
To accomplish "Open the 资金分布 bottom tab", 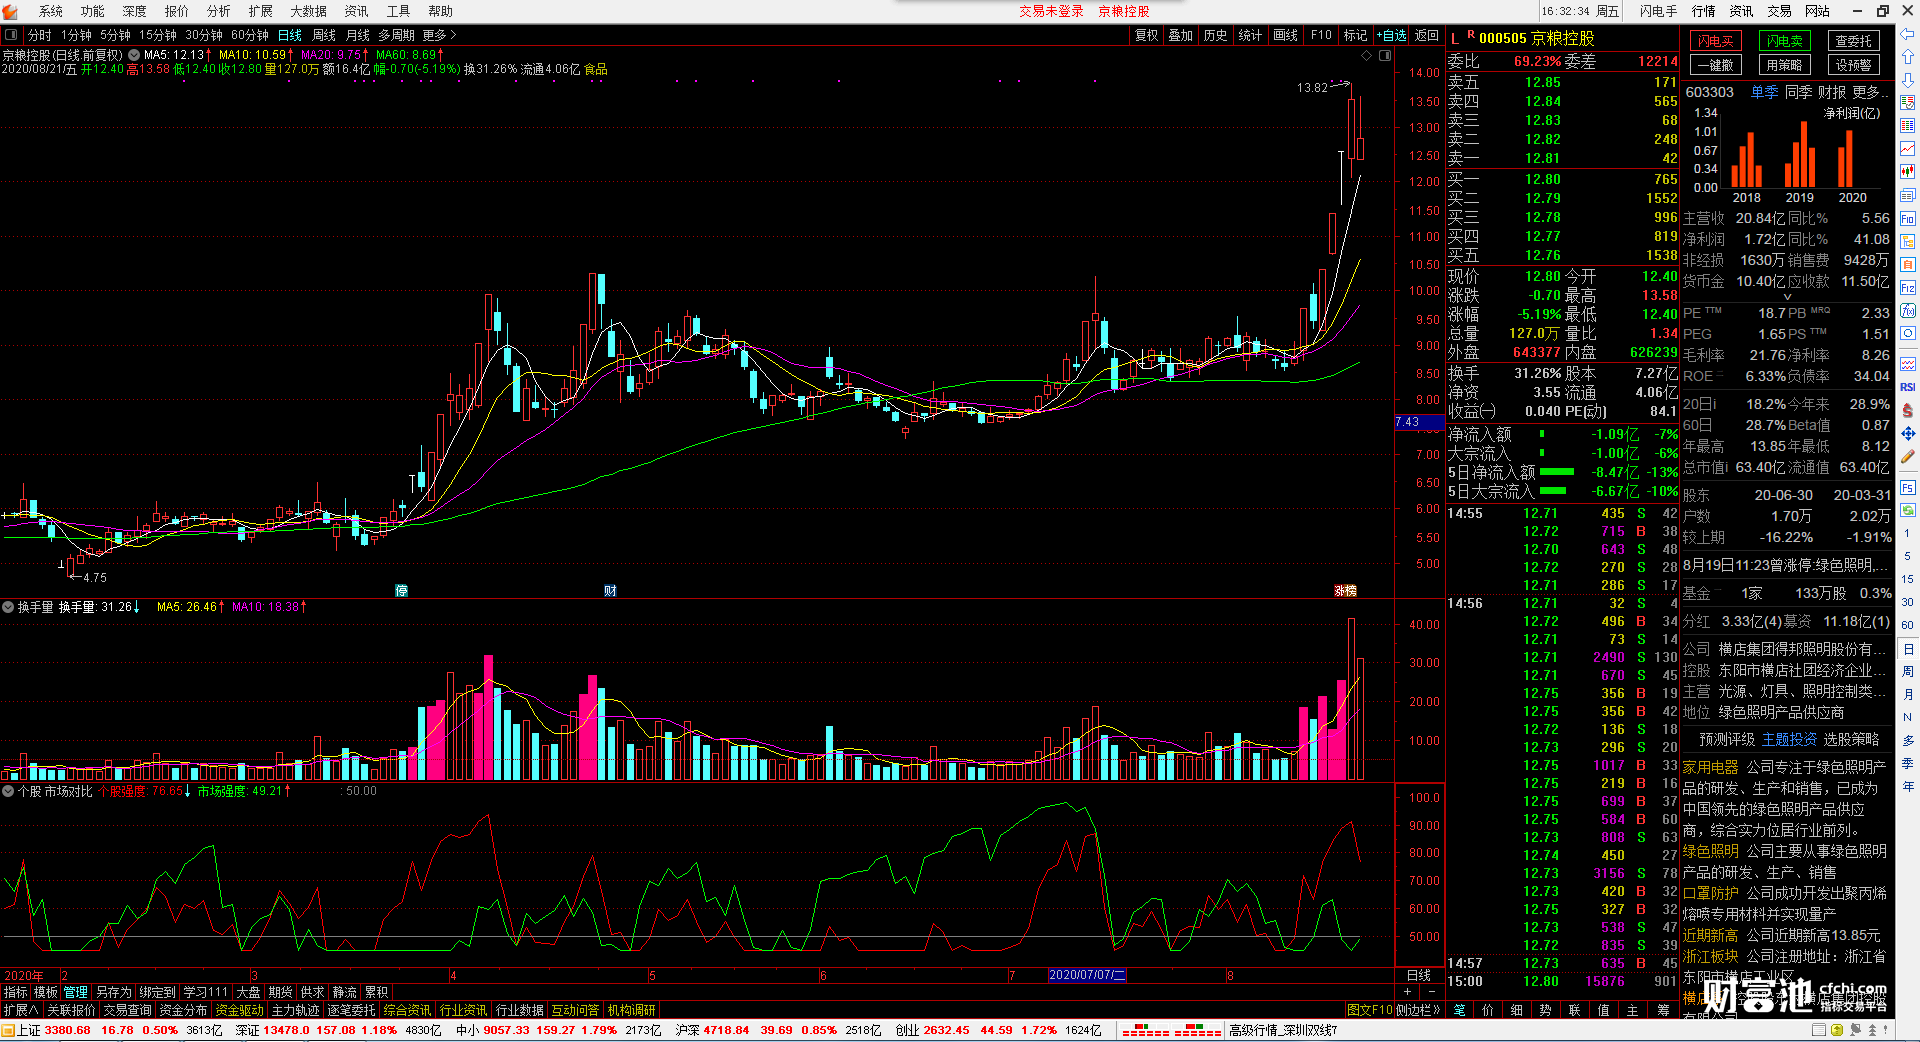I will (x=183, y=1010).
